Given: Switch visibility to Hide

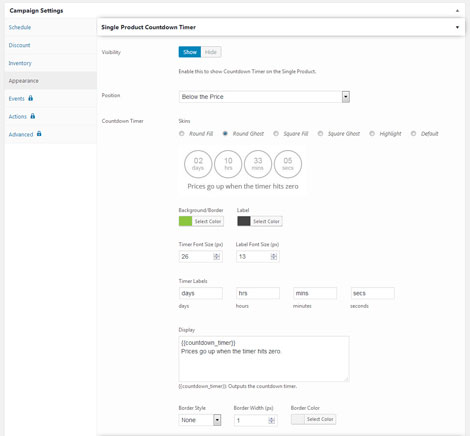Looking at the screenshot, I should coord(211,52).
